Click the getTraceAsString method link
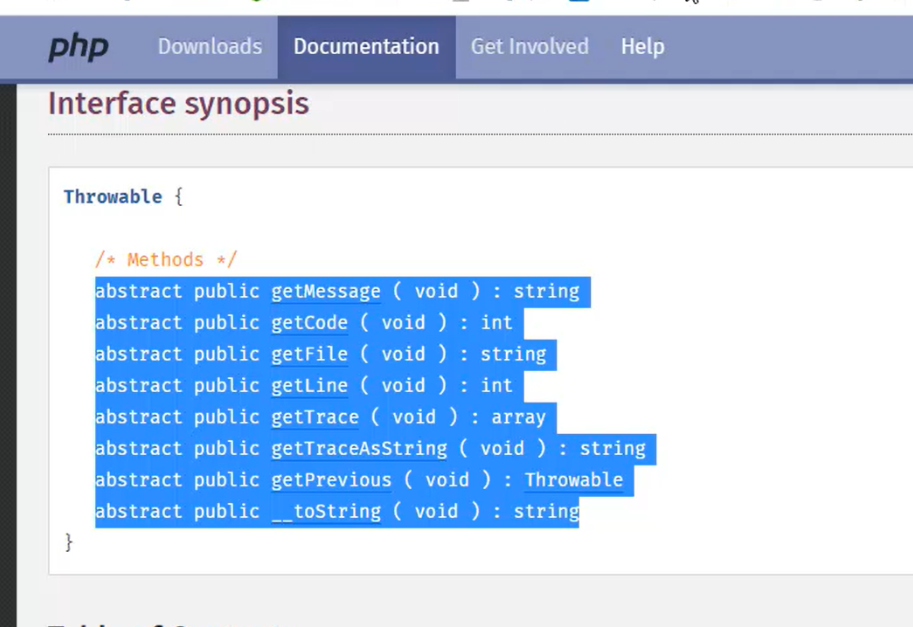The height and width of the screenshot is (627, 913). point(358,449)
